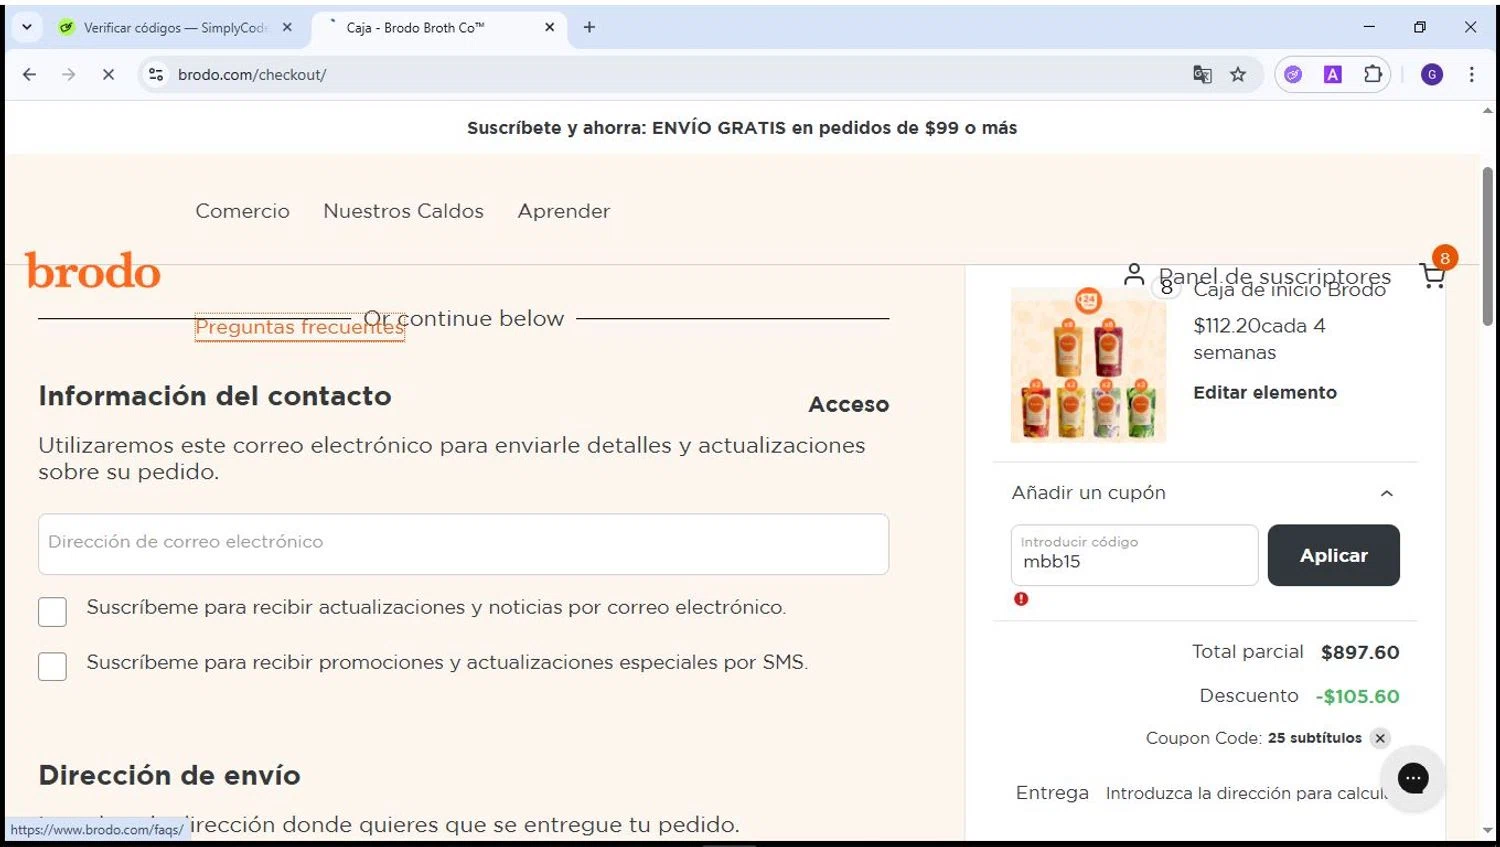Open the Chrome three-dot menu
The height and width of the screenshot is (847, 1500).
1471,74
